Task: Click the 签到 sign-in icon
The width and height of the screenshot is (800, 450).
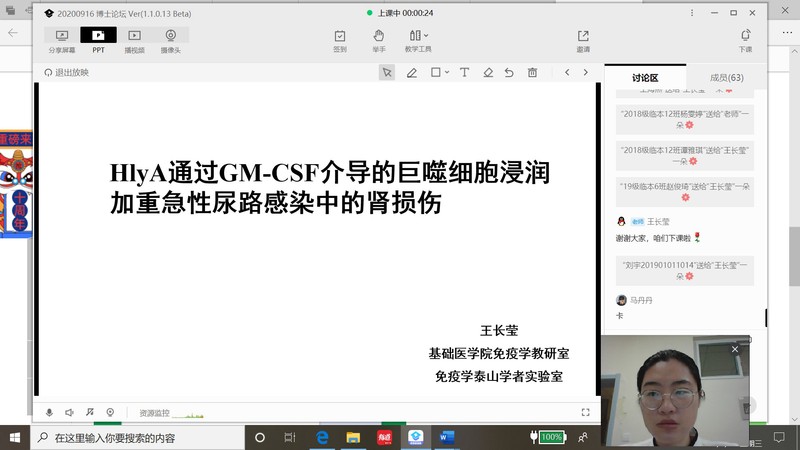Action: point(340,40)
